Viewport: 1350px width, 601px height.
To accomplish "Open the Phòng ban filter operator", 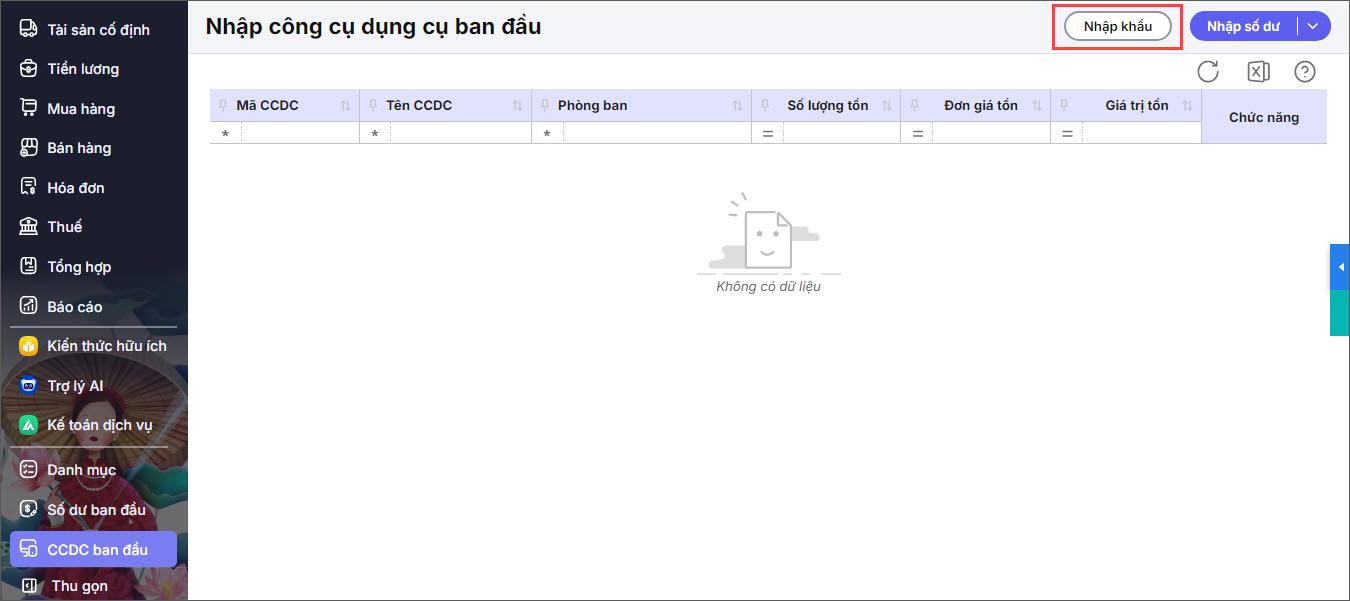I will pos(547,133).
